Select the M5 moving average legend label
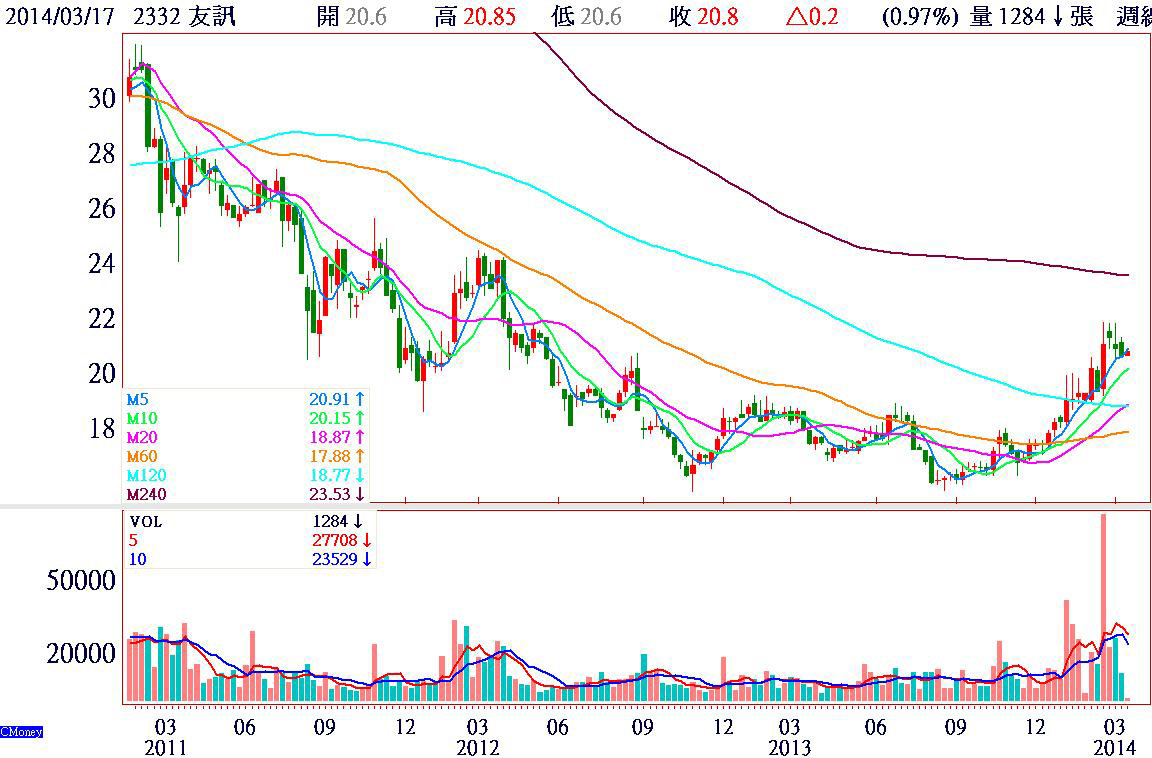 [138, 399]
